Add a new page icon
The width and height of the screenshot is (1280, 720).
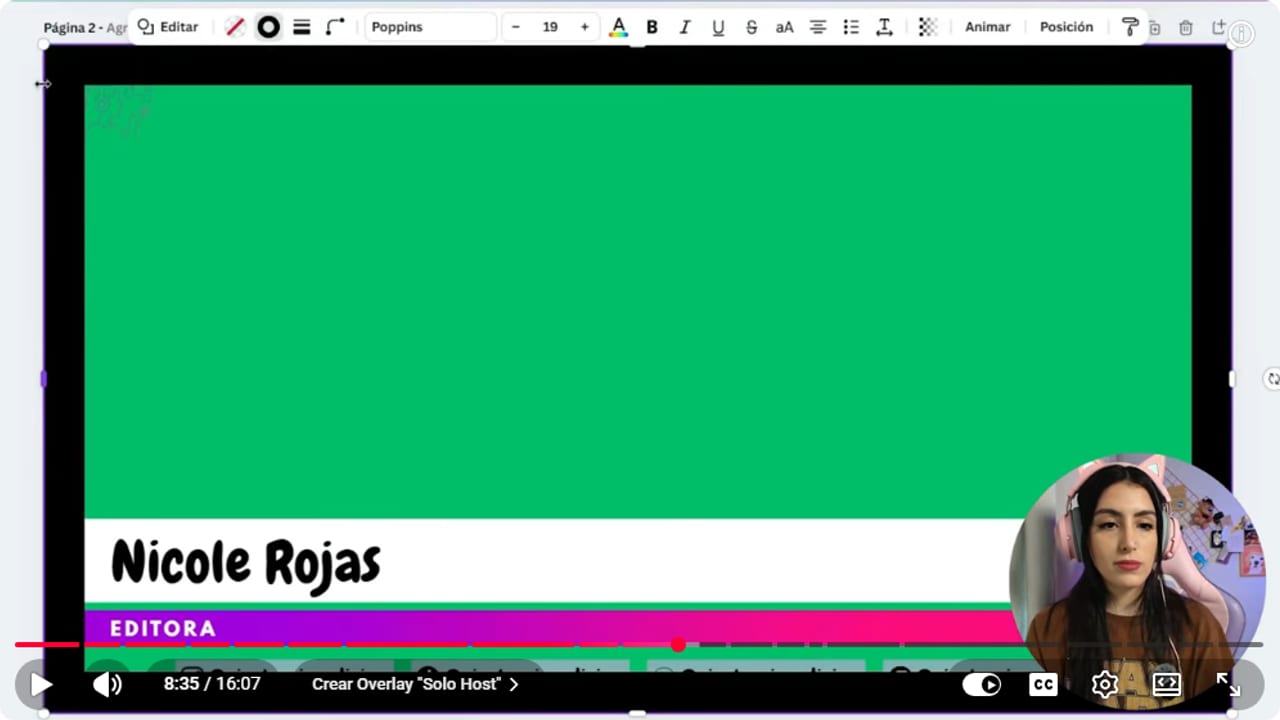pyautogui.click(x=1218, y=28)
